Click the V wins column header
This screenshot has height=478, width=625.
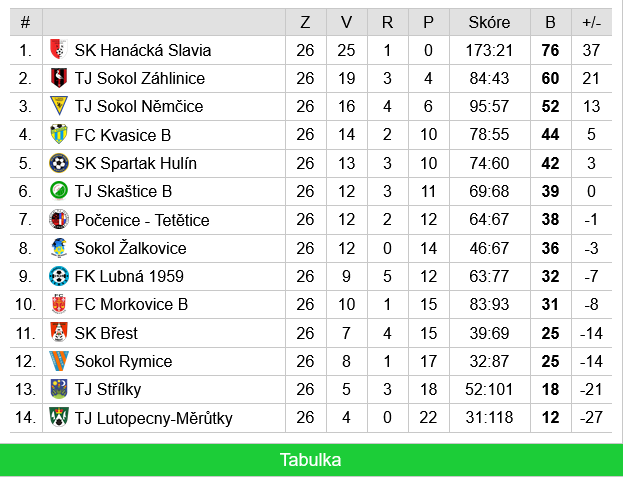pyautogui.click(x=346, y=22)
